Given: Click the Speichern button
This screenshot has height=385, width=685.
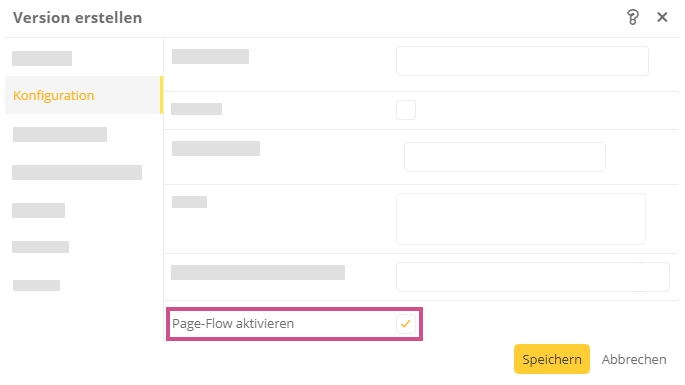Looking at the screenshot, I should click(x=552, y=359).
